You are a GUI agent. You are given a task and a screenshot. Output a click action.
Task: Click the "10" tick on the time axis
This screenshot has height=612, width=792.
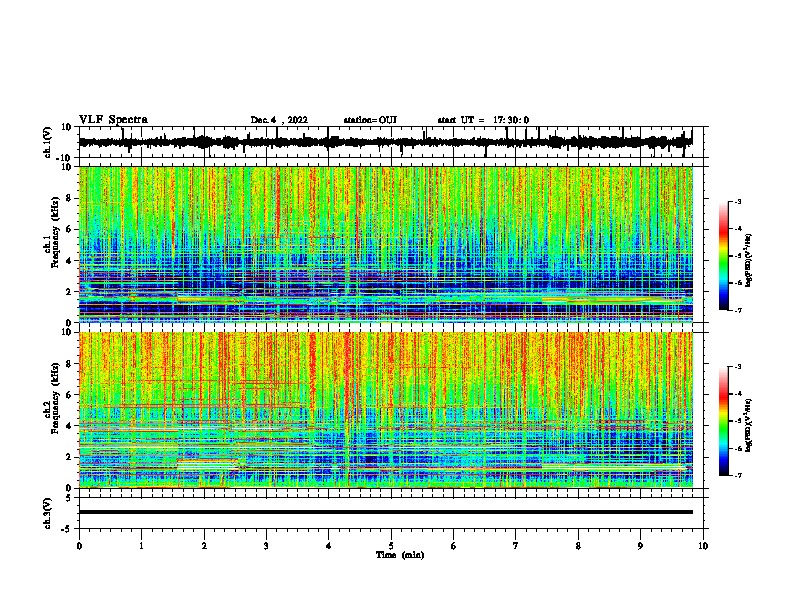703,546
